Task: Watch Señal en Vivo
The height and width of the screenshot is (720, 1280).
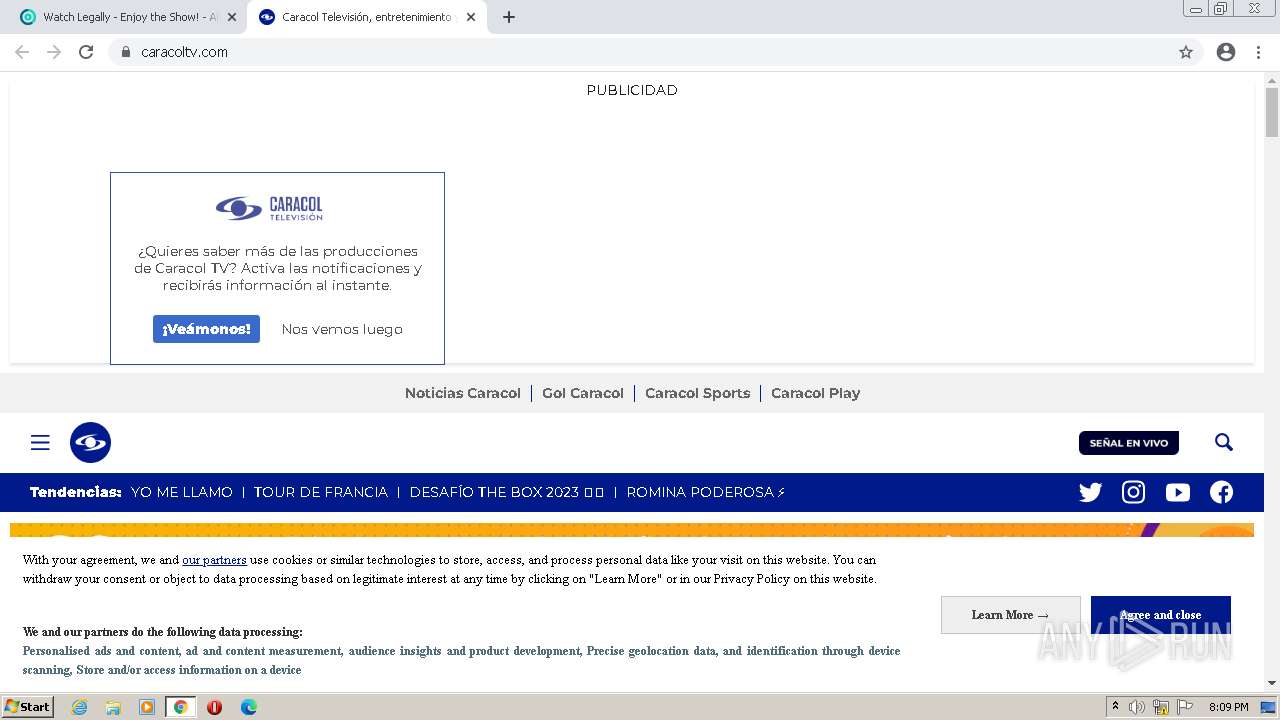Action: coord(1129,443)
